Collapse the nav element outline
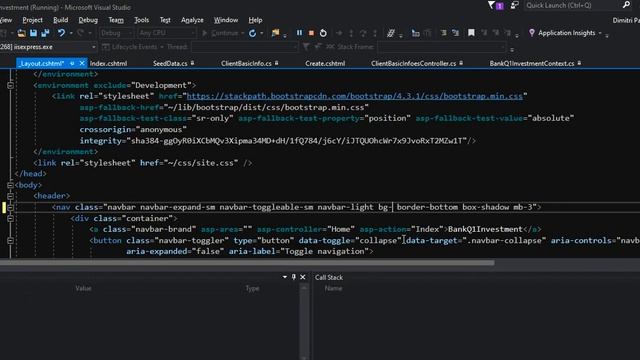Viewport: 640px width, 360px height. (x=10, y=207)
